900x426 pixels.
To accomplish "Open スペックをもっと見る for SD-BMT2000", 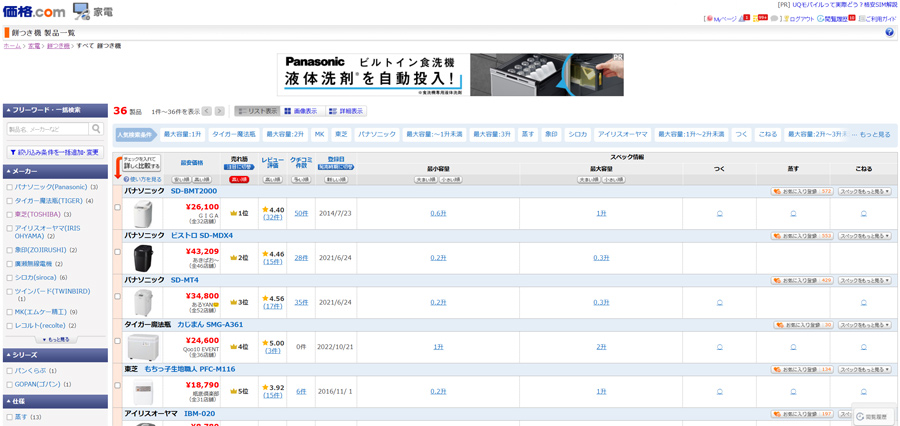I will click(865, 191).
